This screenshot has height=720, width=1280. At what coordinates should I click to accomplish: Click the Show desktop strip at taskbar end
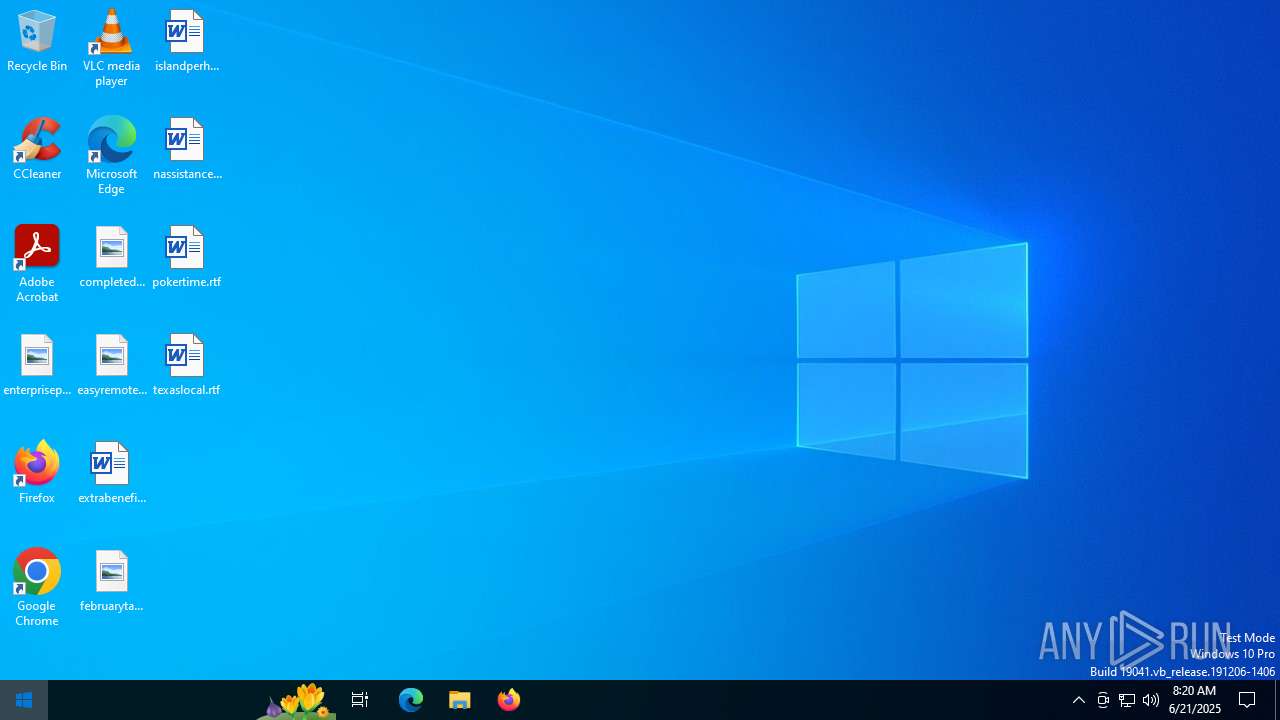click(x=1277, y=700)
